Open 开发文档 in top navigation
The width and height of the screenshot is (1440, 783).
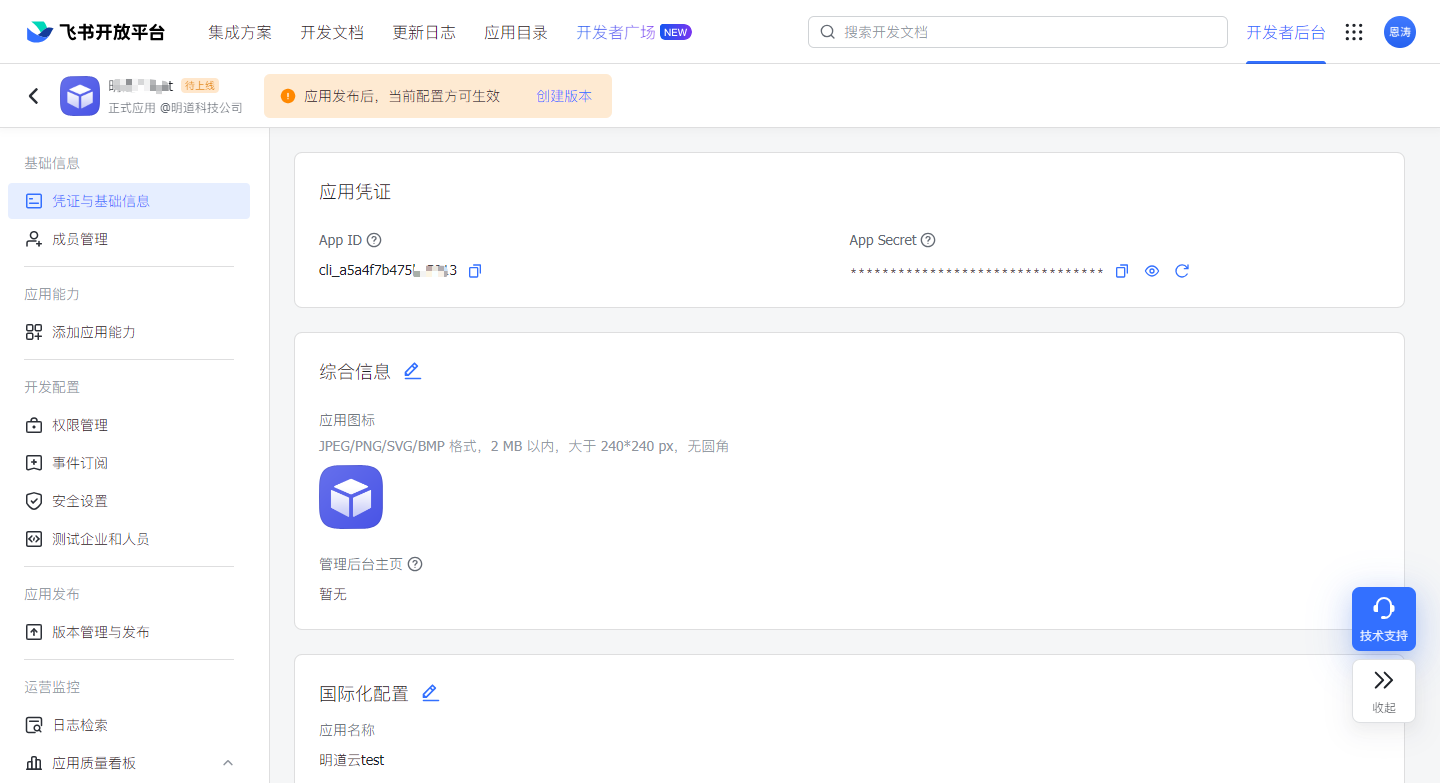coord(332,32)
